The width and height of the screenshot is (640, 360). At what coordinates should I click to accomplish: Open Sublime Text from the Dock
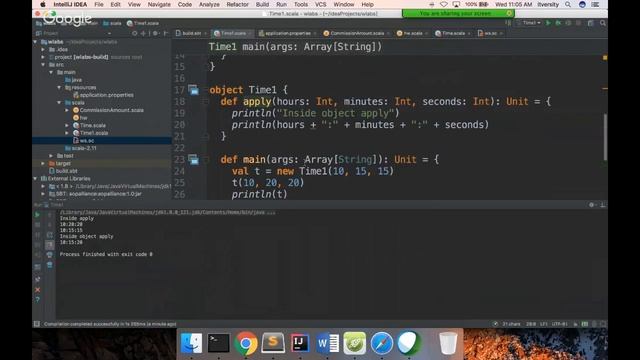pos(273,343)
